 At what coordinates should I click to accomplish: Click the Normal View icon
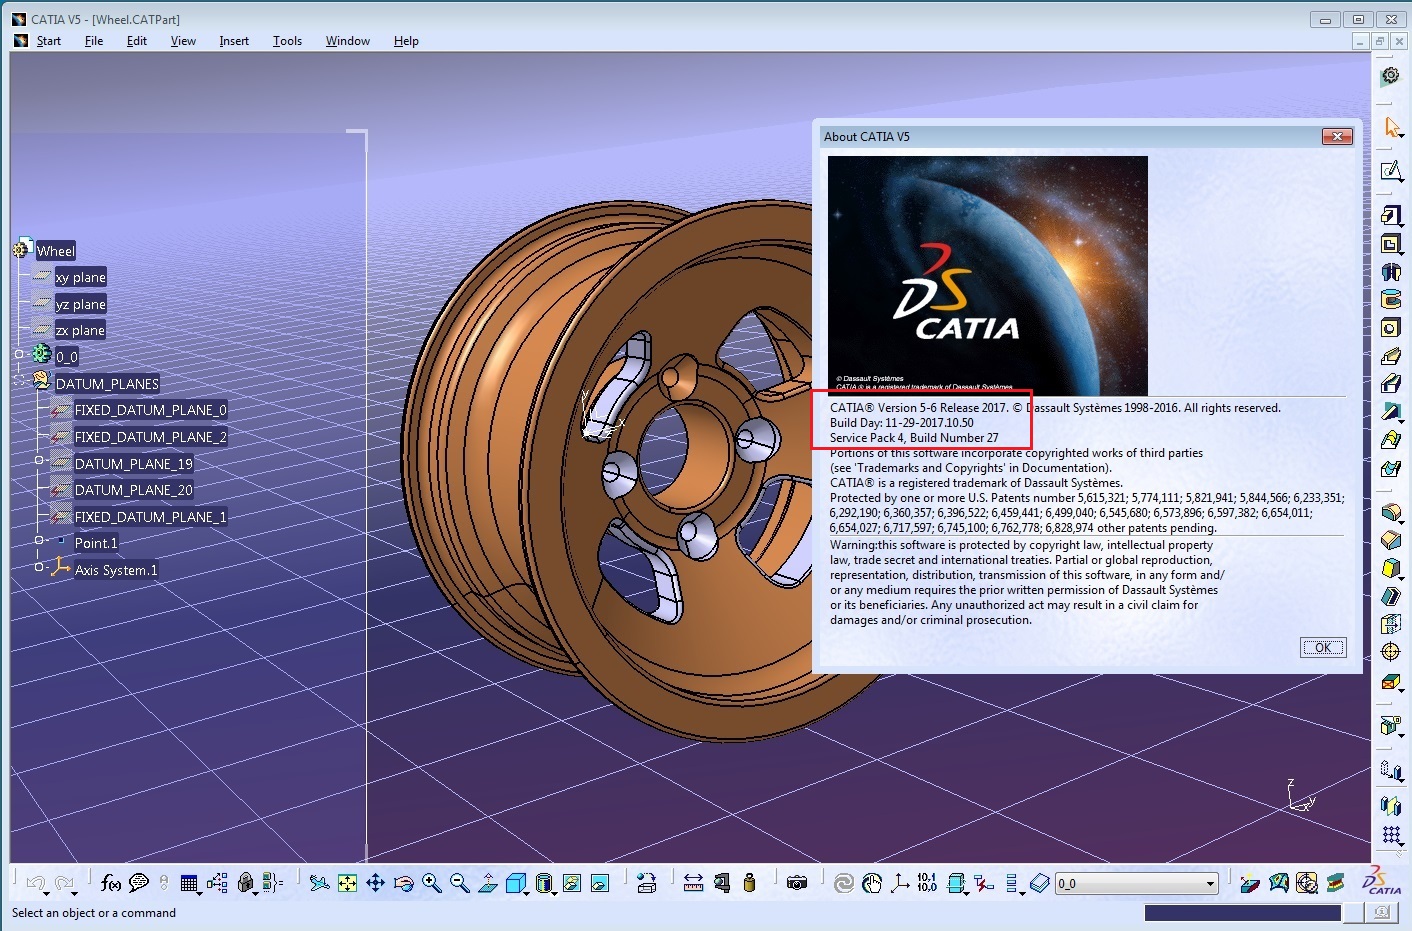pyautogui.click(x=488, y=883)
